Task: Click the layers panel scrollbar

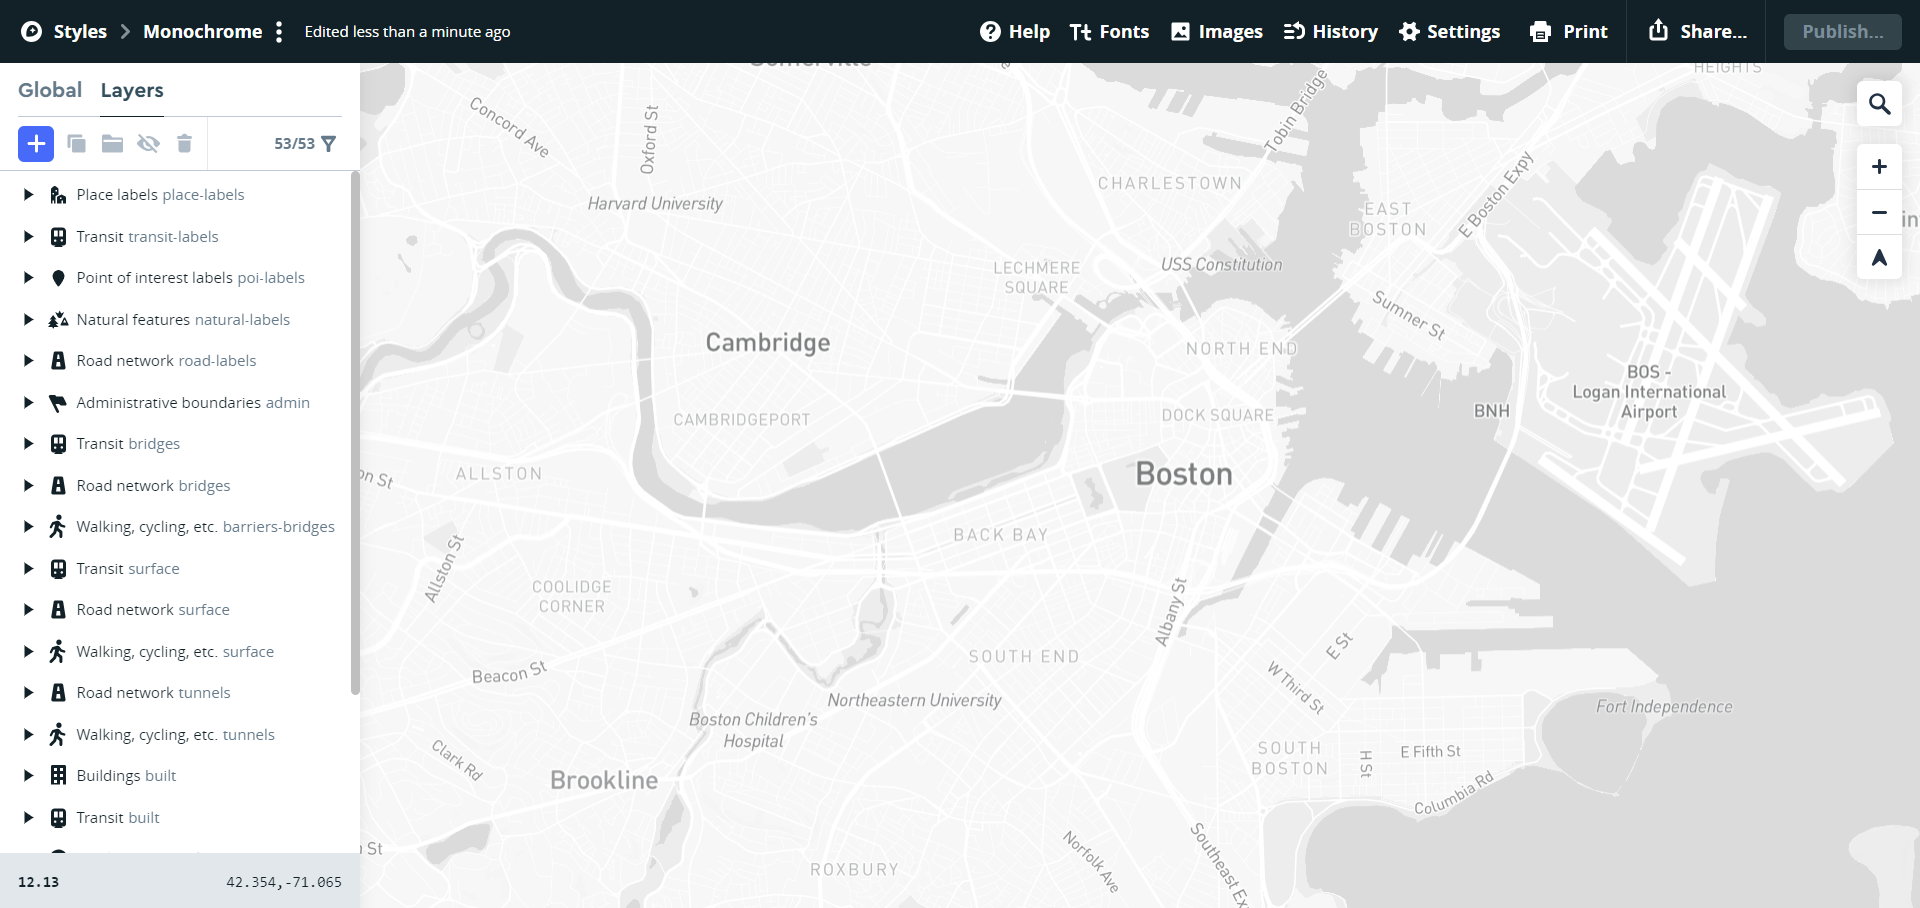Action: [355, 430]
